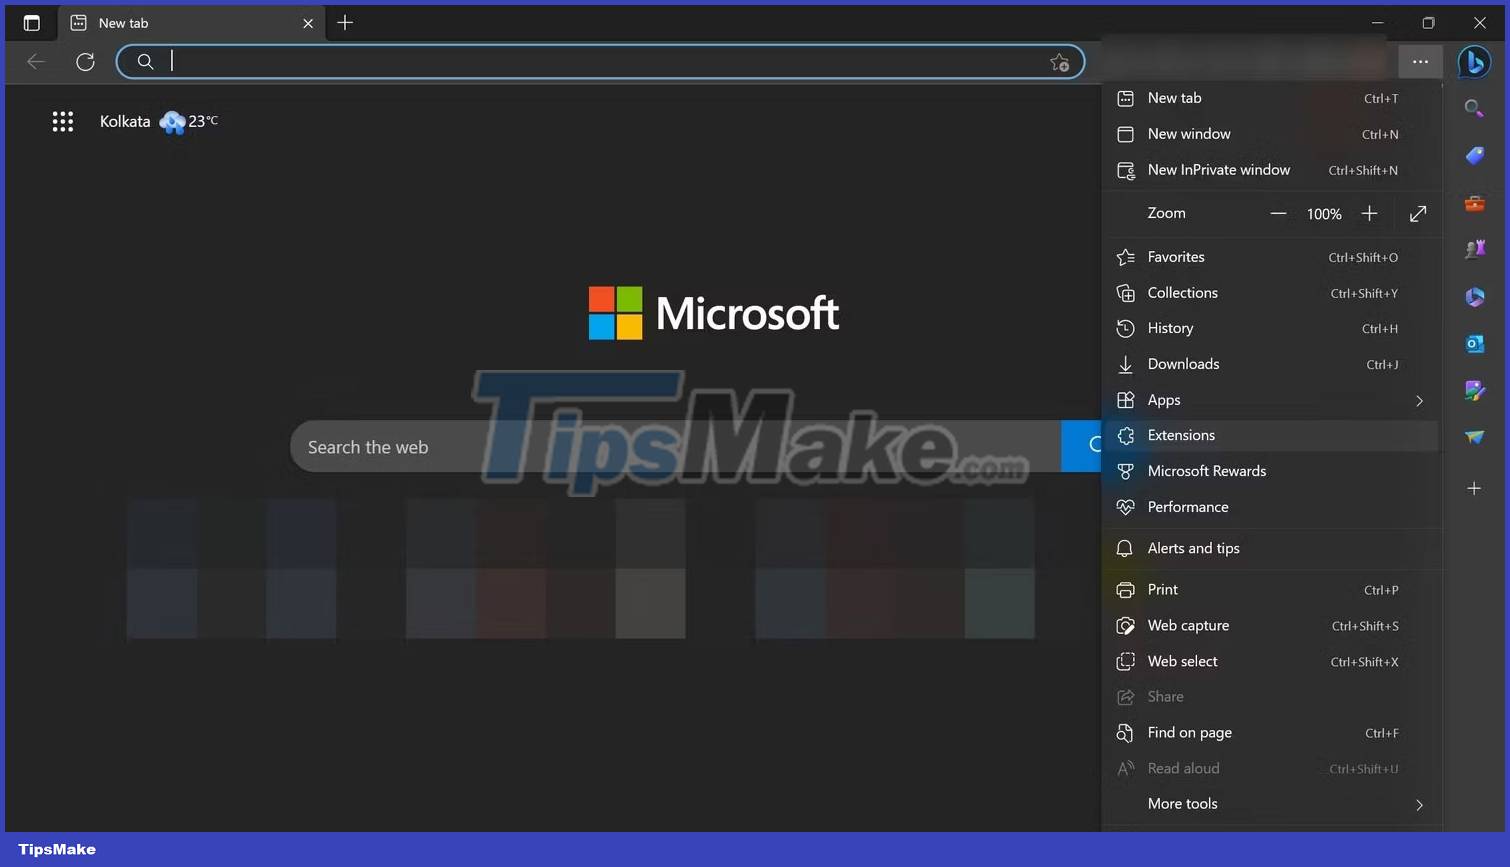Image resolution: width=1510 pixels, height=867 pixels.
Task: Open Microsoft Rewards from the menu
Action: [1270, 470]
